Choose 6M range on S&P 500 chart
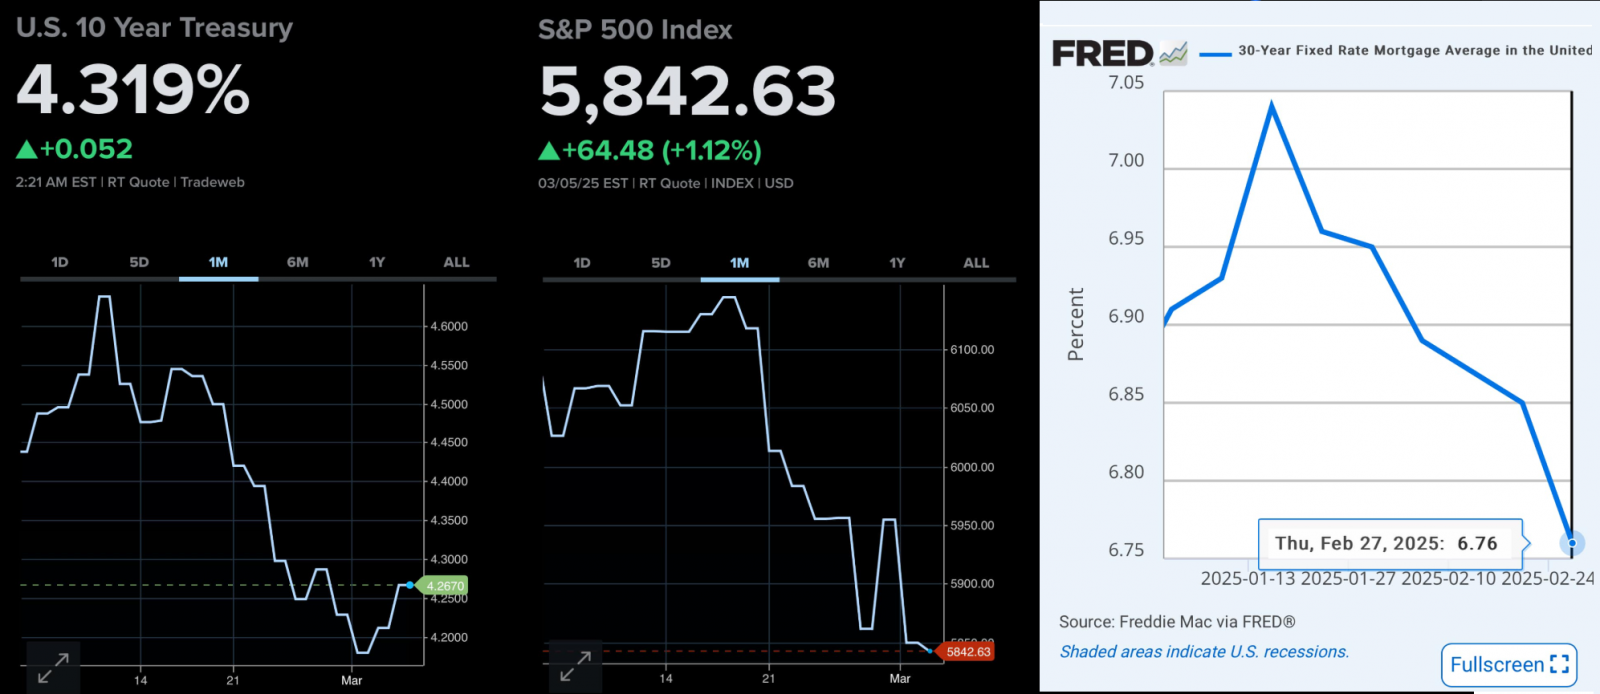1600x694 pixels. (x=819, y=263)
